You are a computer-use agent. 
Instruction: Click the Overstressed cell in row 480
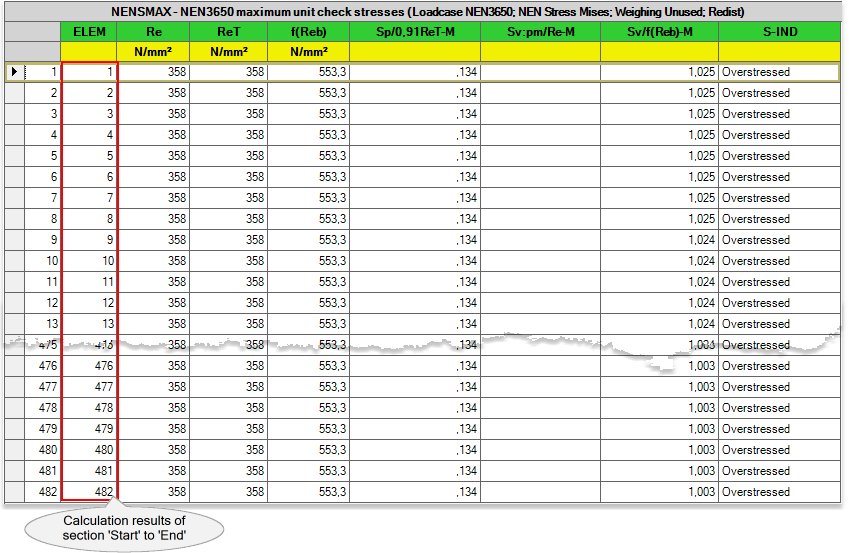point(779,450)
